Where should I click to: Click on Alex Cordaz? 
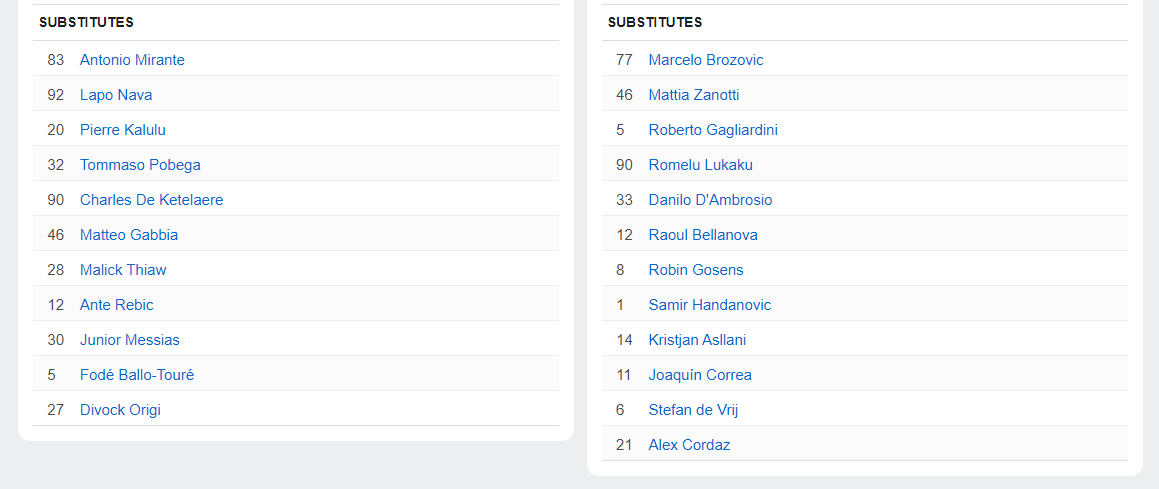coord(689,445)
